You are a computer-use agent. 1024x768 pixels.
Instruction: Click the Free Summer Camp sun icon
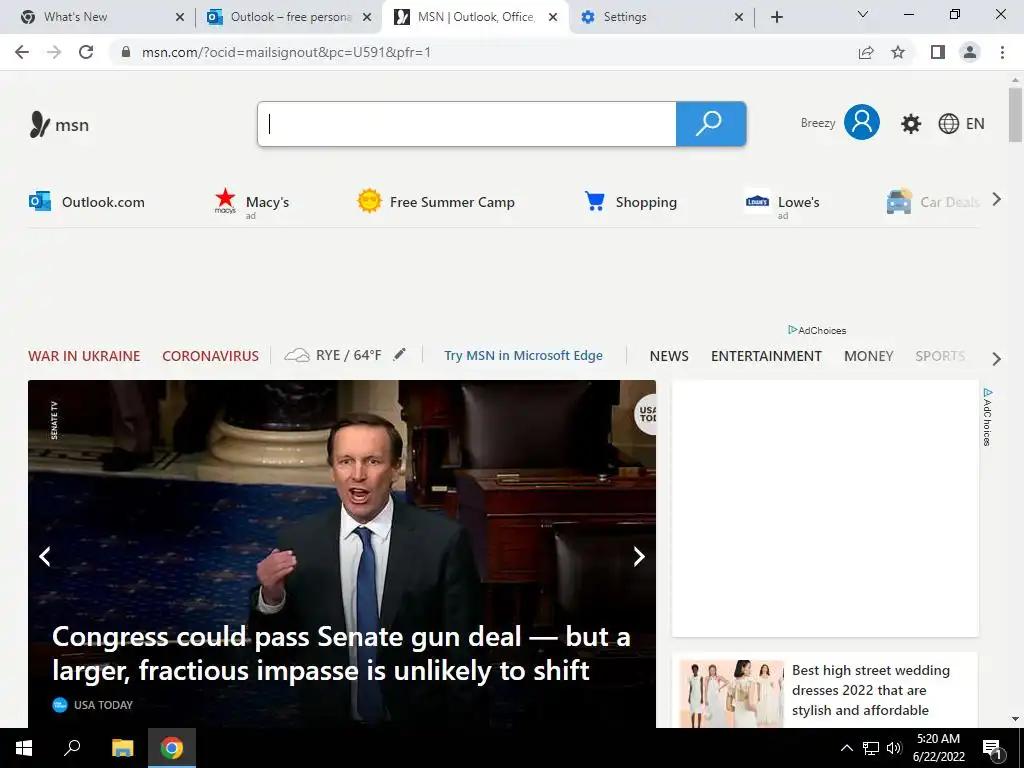369,200
